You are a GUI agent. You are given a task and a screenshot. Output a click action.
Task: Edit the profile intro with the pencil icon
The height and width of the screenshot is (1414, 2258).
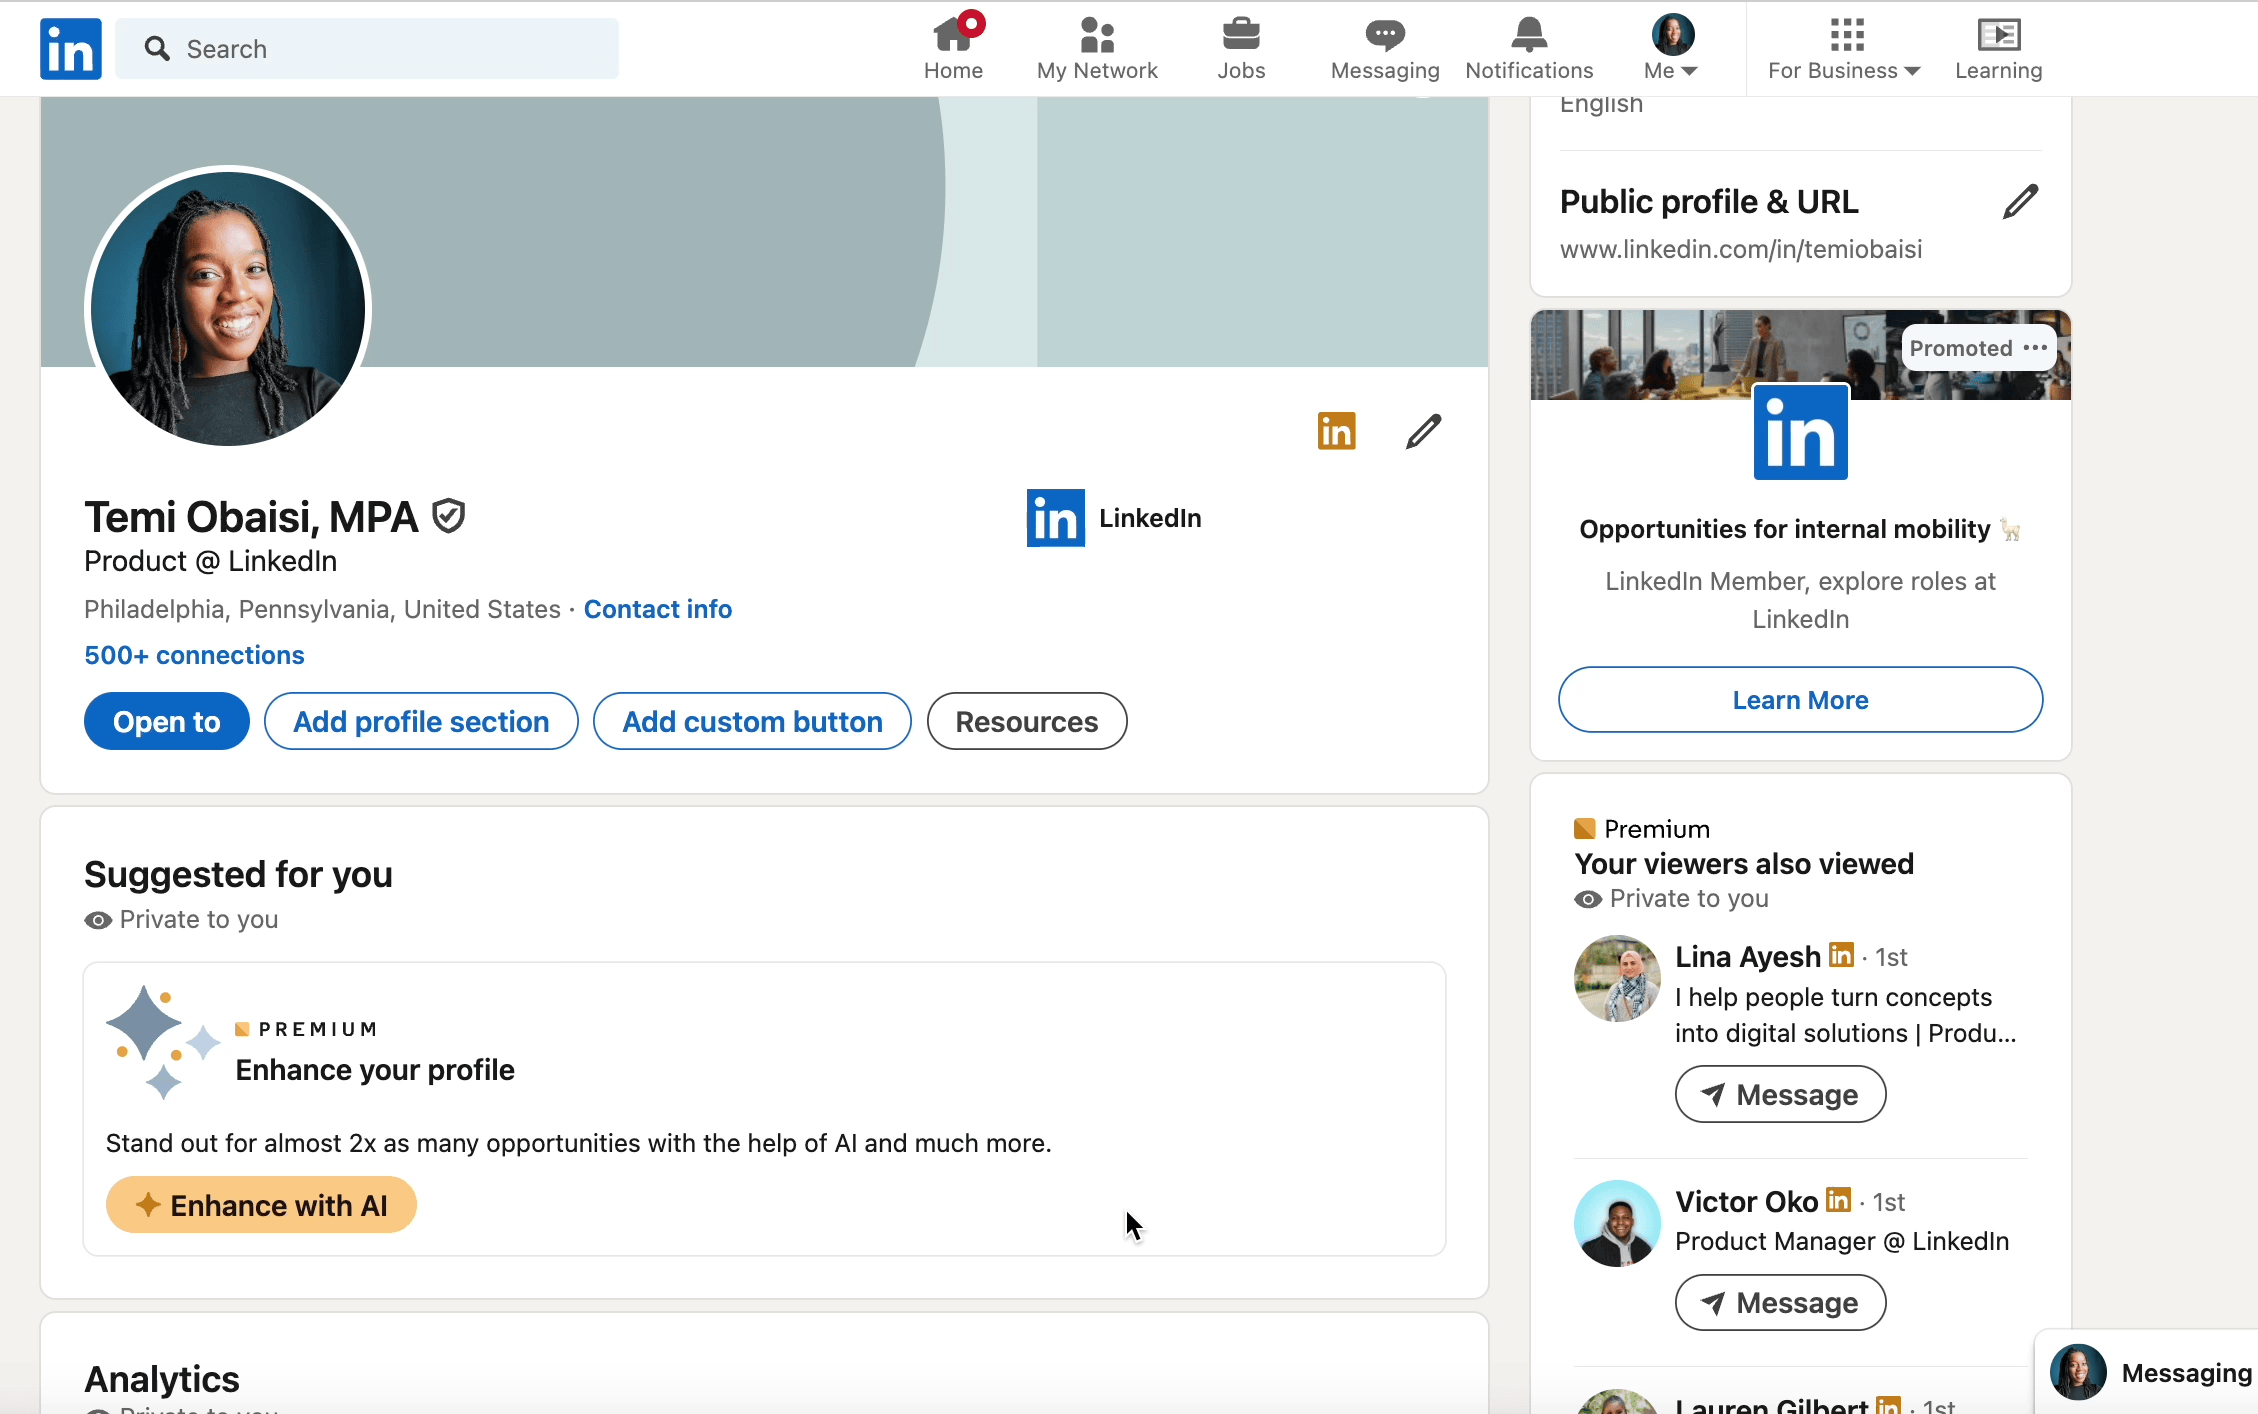point(1423,432)
